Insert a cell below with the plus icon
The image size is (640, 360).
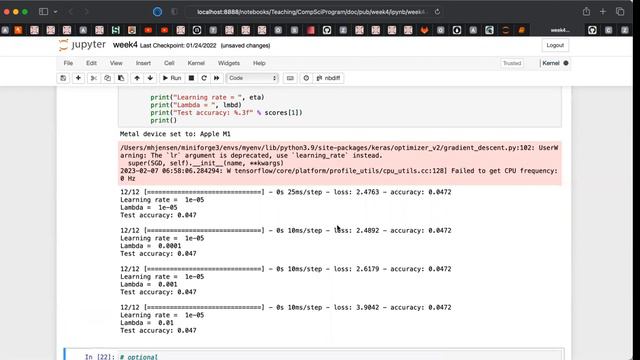pos(78,78)
